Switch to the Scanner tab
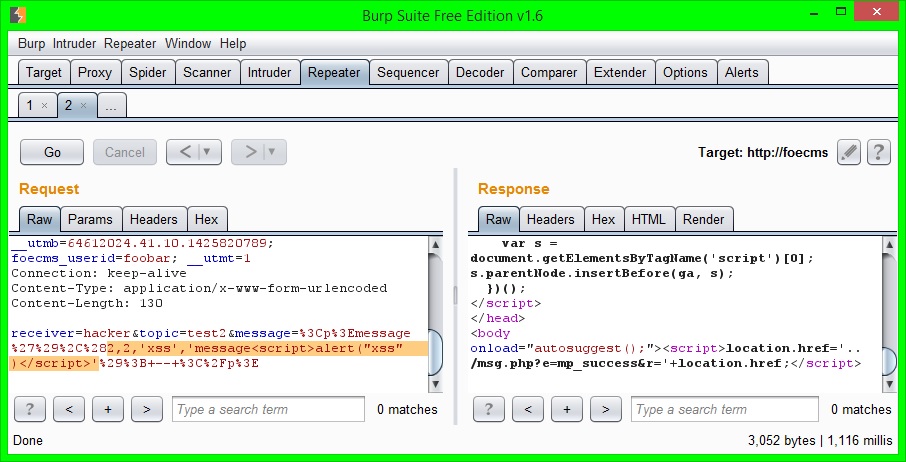 [x=207, y=73]
